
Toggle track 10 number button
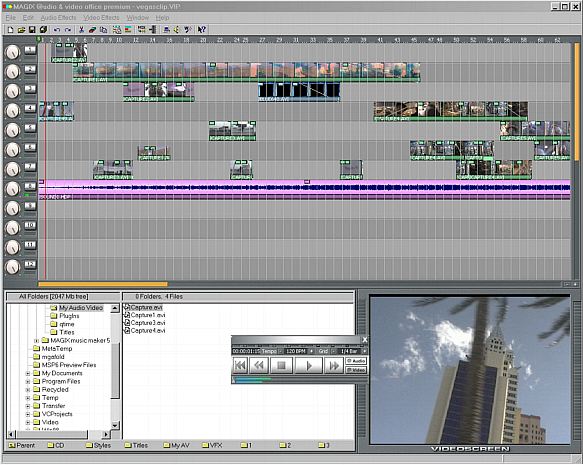coord(30,226)
